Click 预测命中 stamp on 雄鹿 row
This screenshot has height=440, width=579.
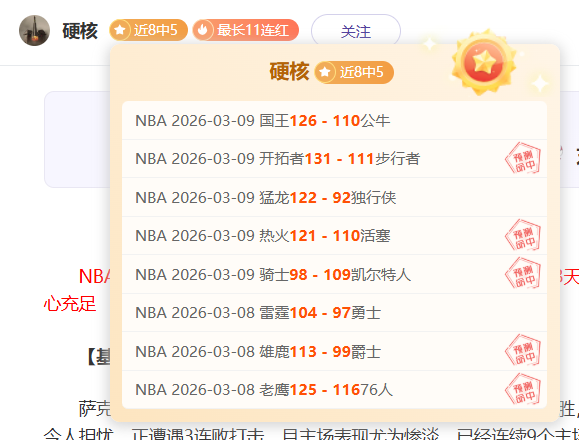pos(523,350)
